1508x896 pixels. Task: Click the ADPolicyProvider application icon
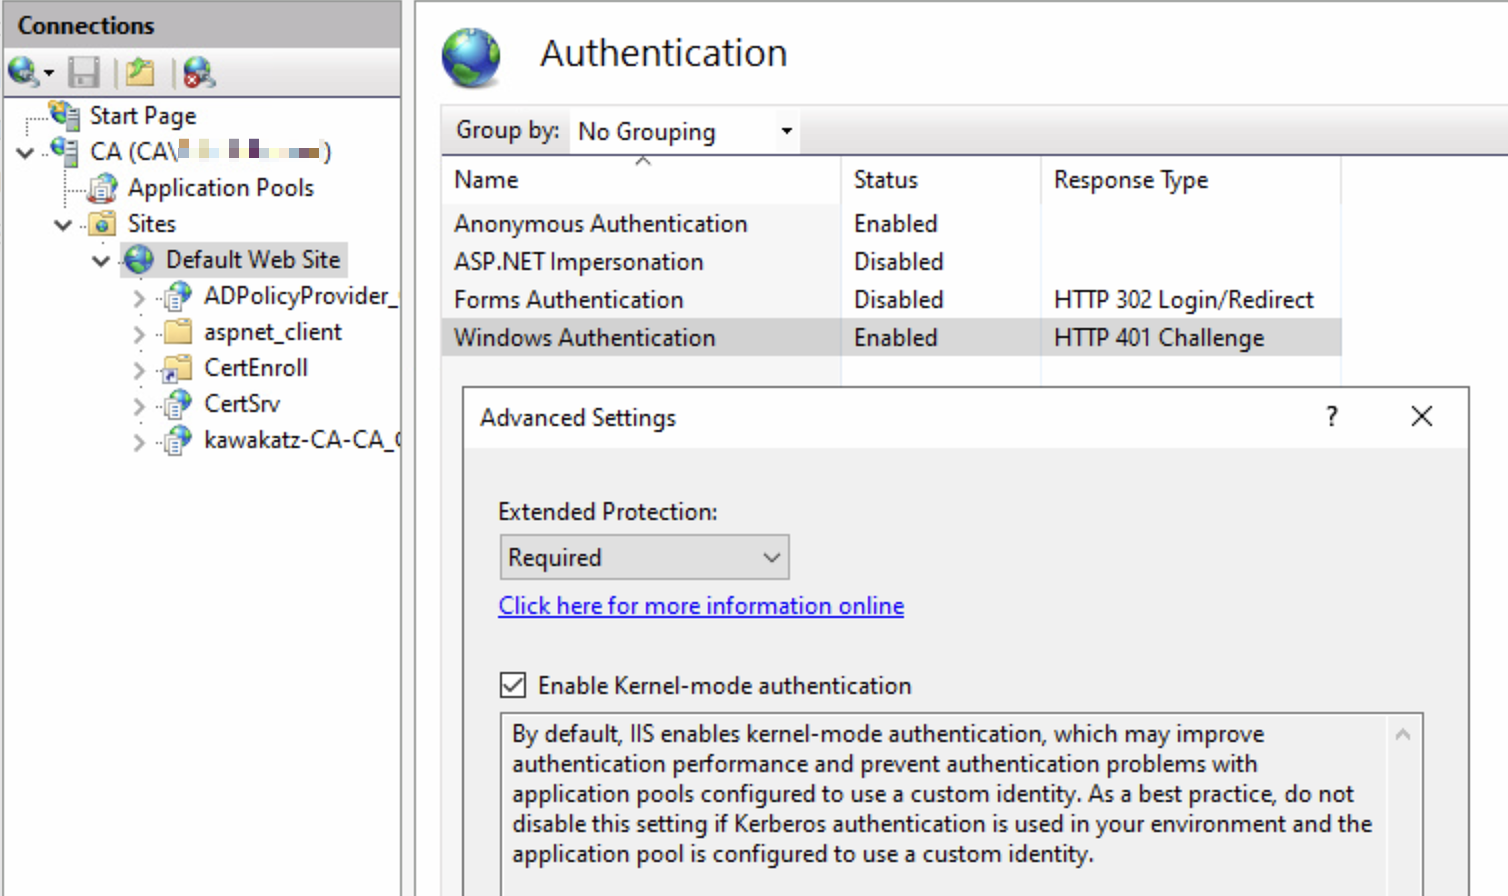click(x=178, y=296)
